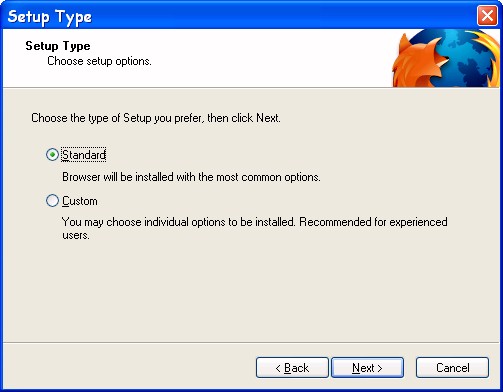Screen dimensions: 503x392
Task: Go back with the Back button
Action: [x=292, y=368]
